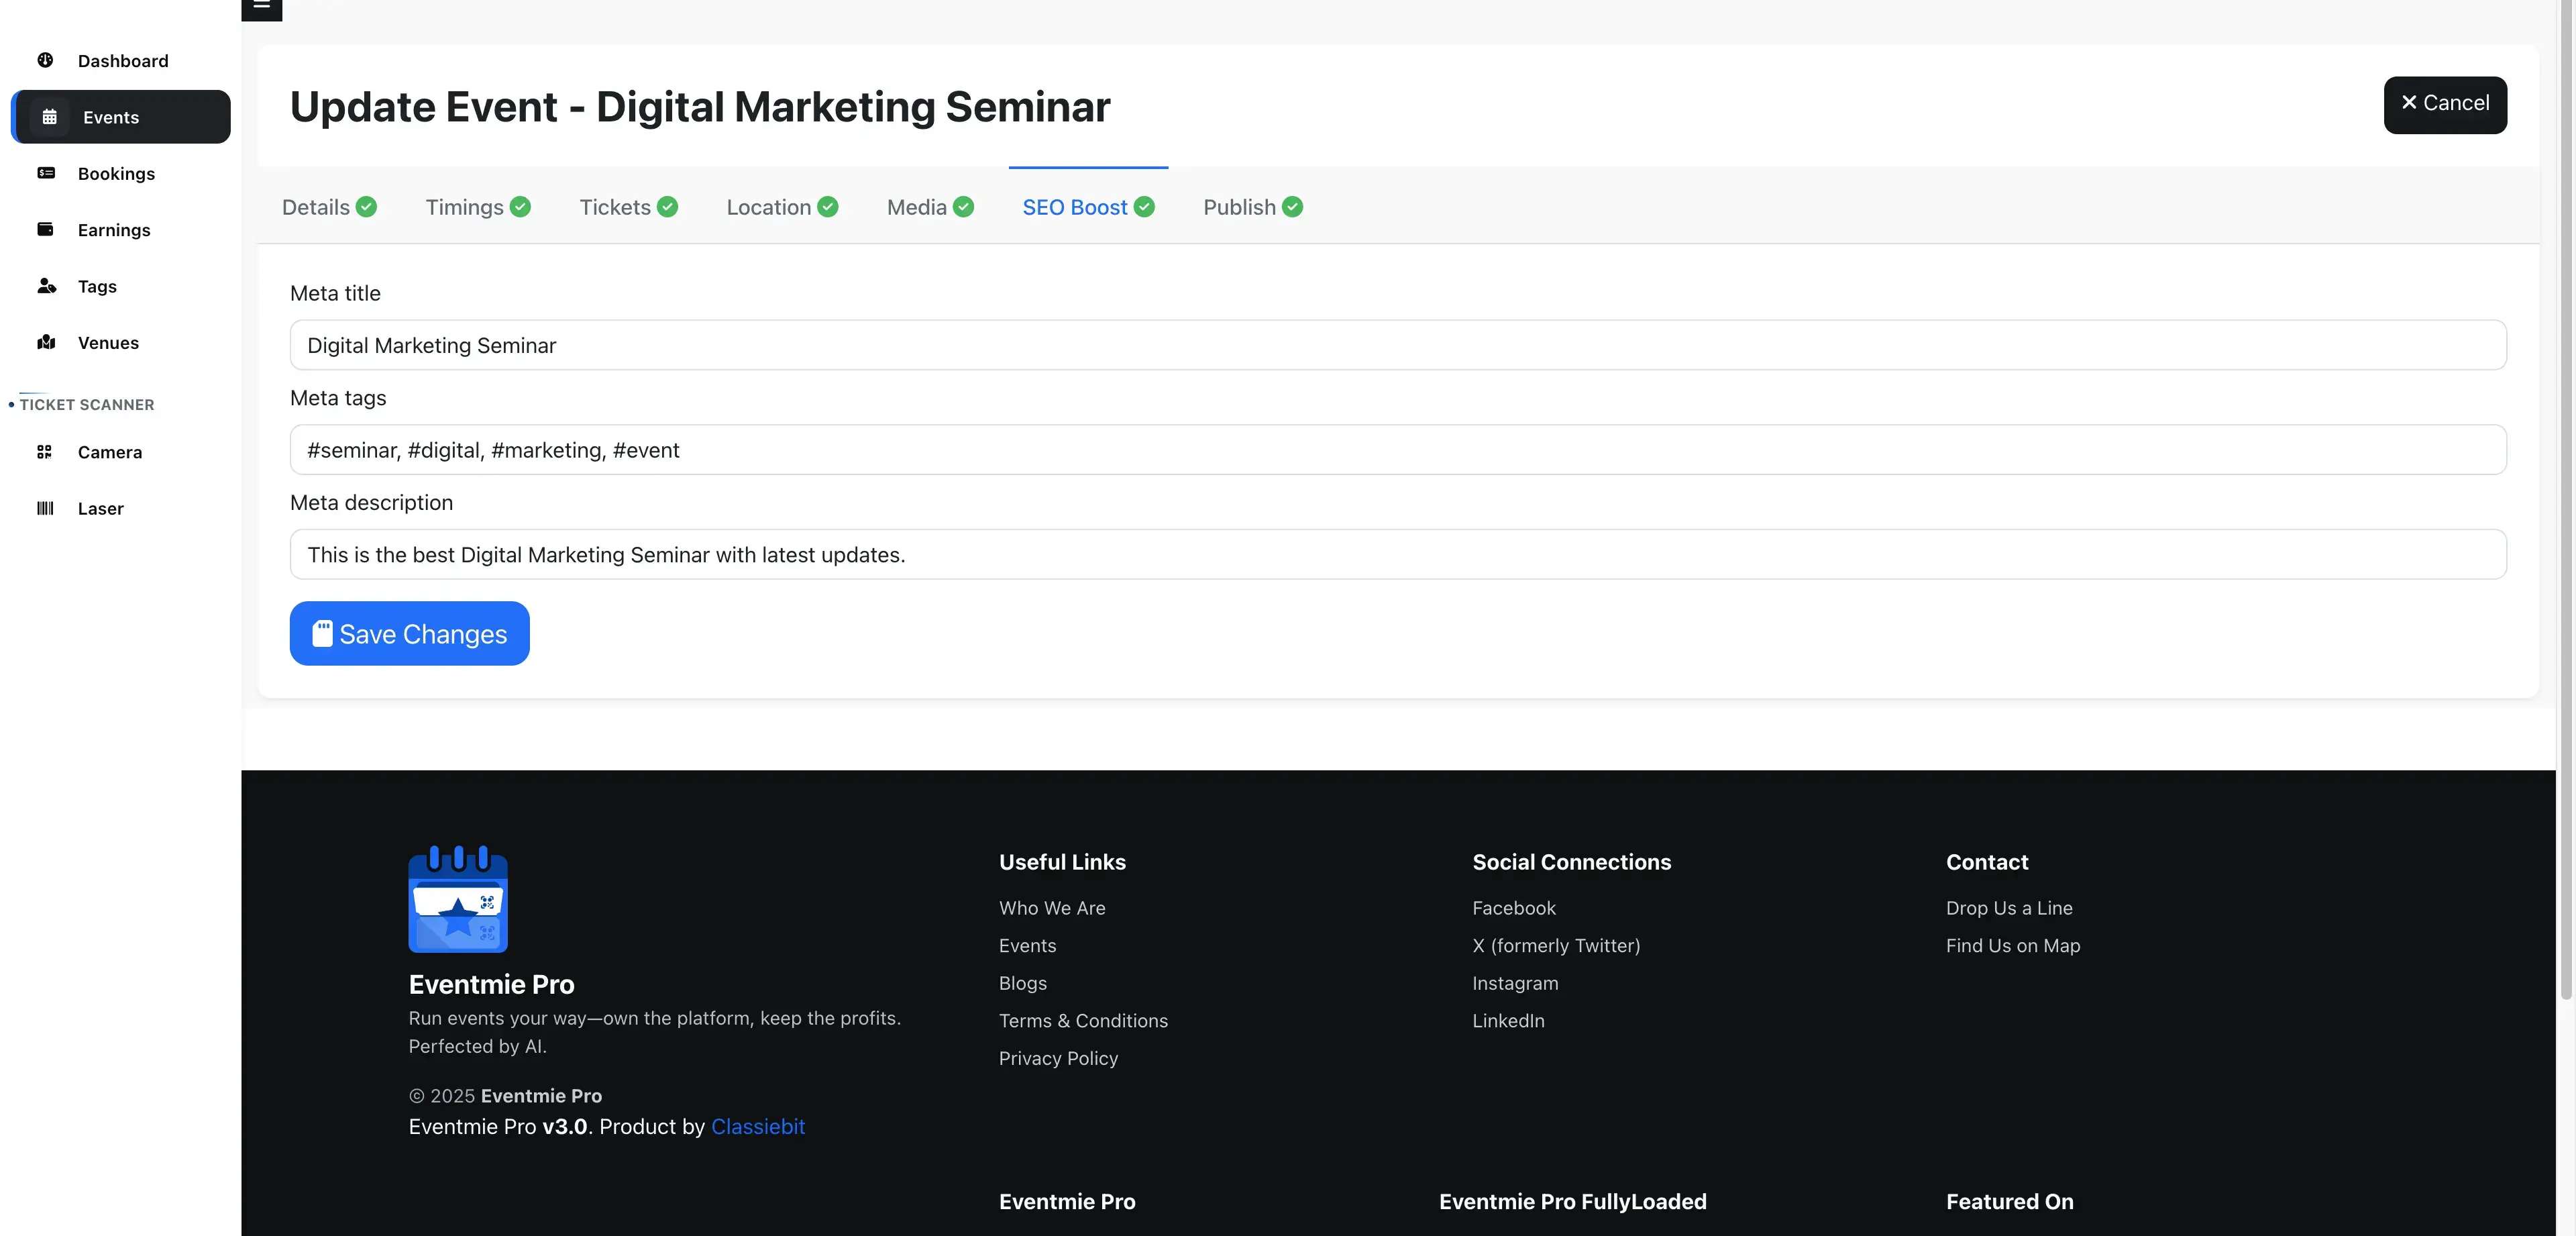This screenshot has height=1236, width=2576.
Task: Click the Tags icon in sidebar
Action: click(47, 286)
